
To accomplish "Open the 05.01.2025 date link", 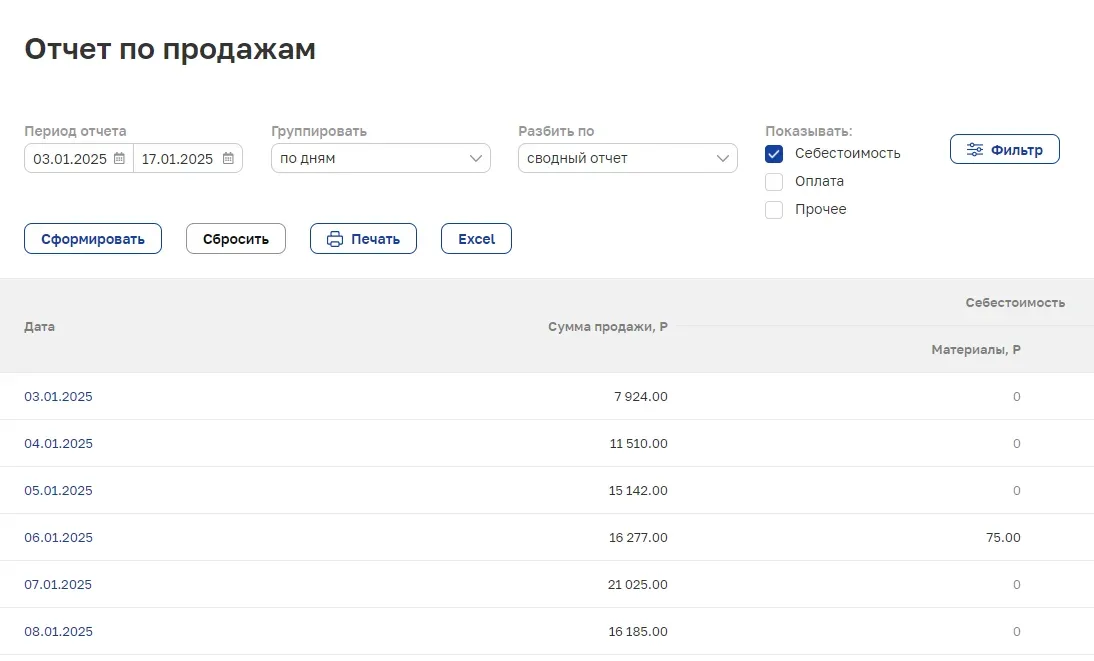I will tap(58, 490).
